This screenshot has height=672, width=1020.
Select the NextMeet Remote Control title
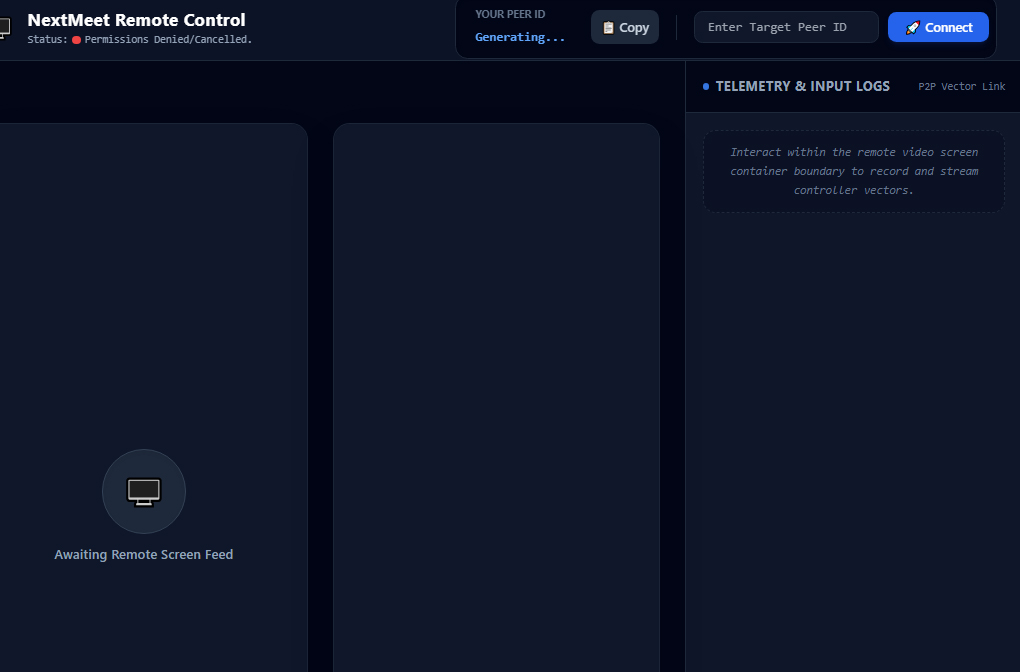coord(137,20)
